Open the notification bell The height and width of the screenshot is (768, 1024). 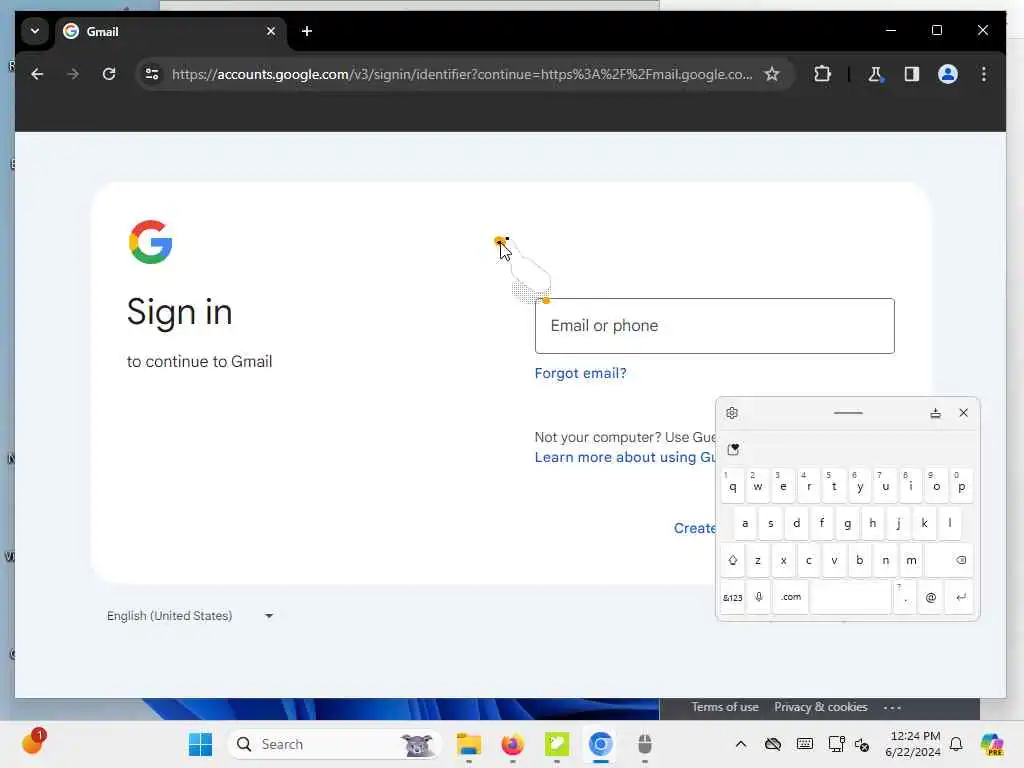(956, 744)
